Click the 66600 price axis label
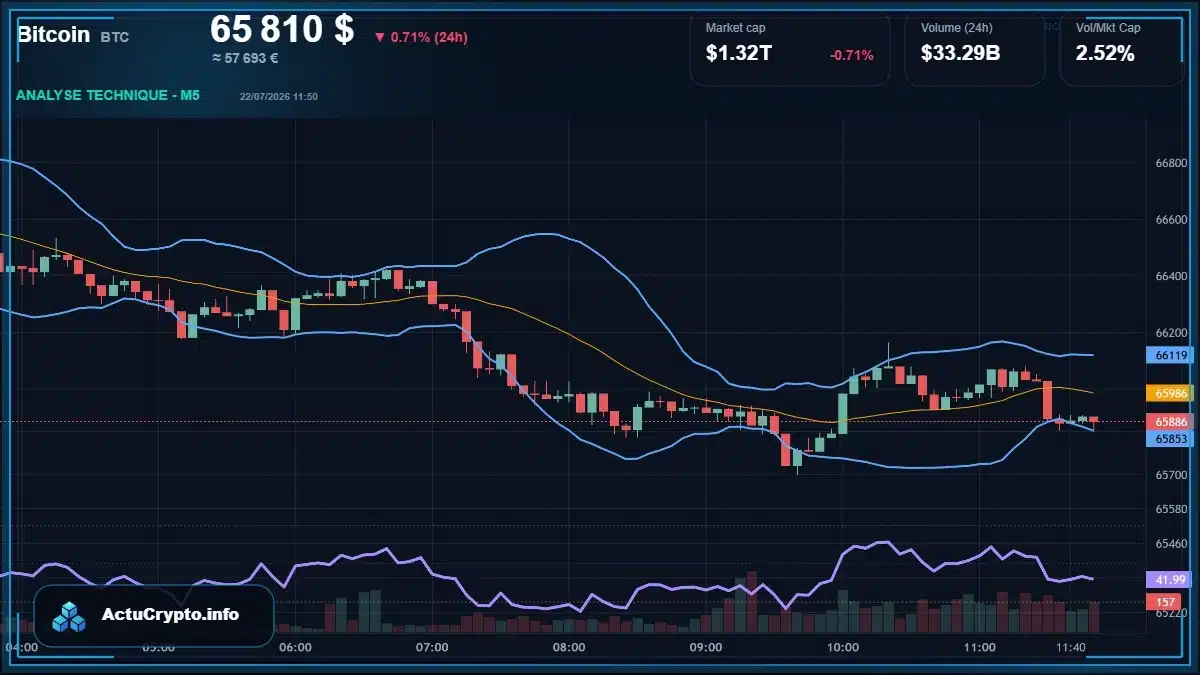 pyautogui.click(x=1171, y=220)
